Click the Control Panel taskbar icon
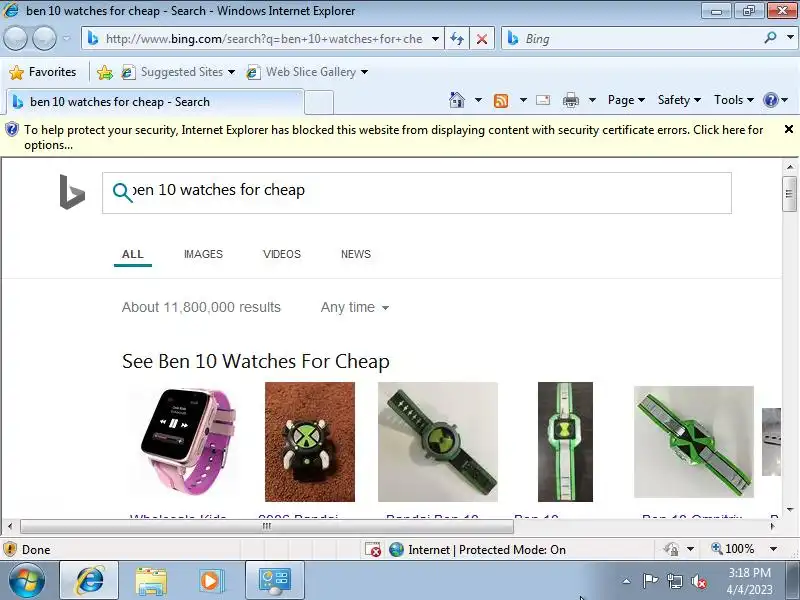This screenshot has height=600, width=800. point(275,581)
